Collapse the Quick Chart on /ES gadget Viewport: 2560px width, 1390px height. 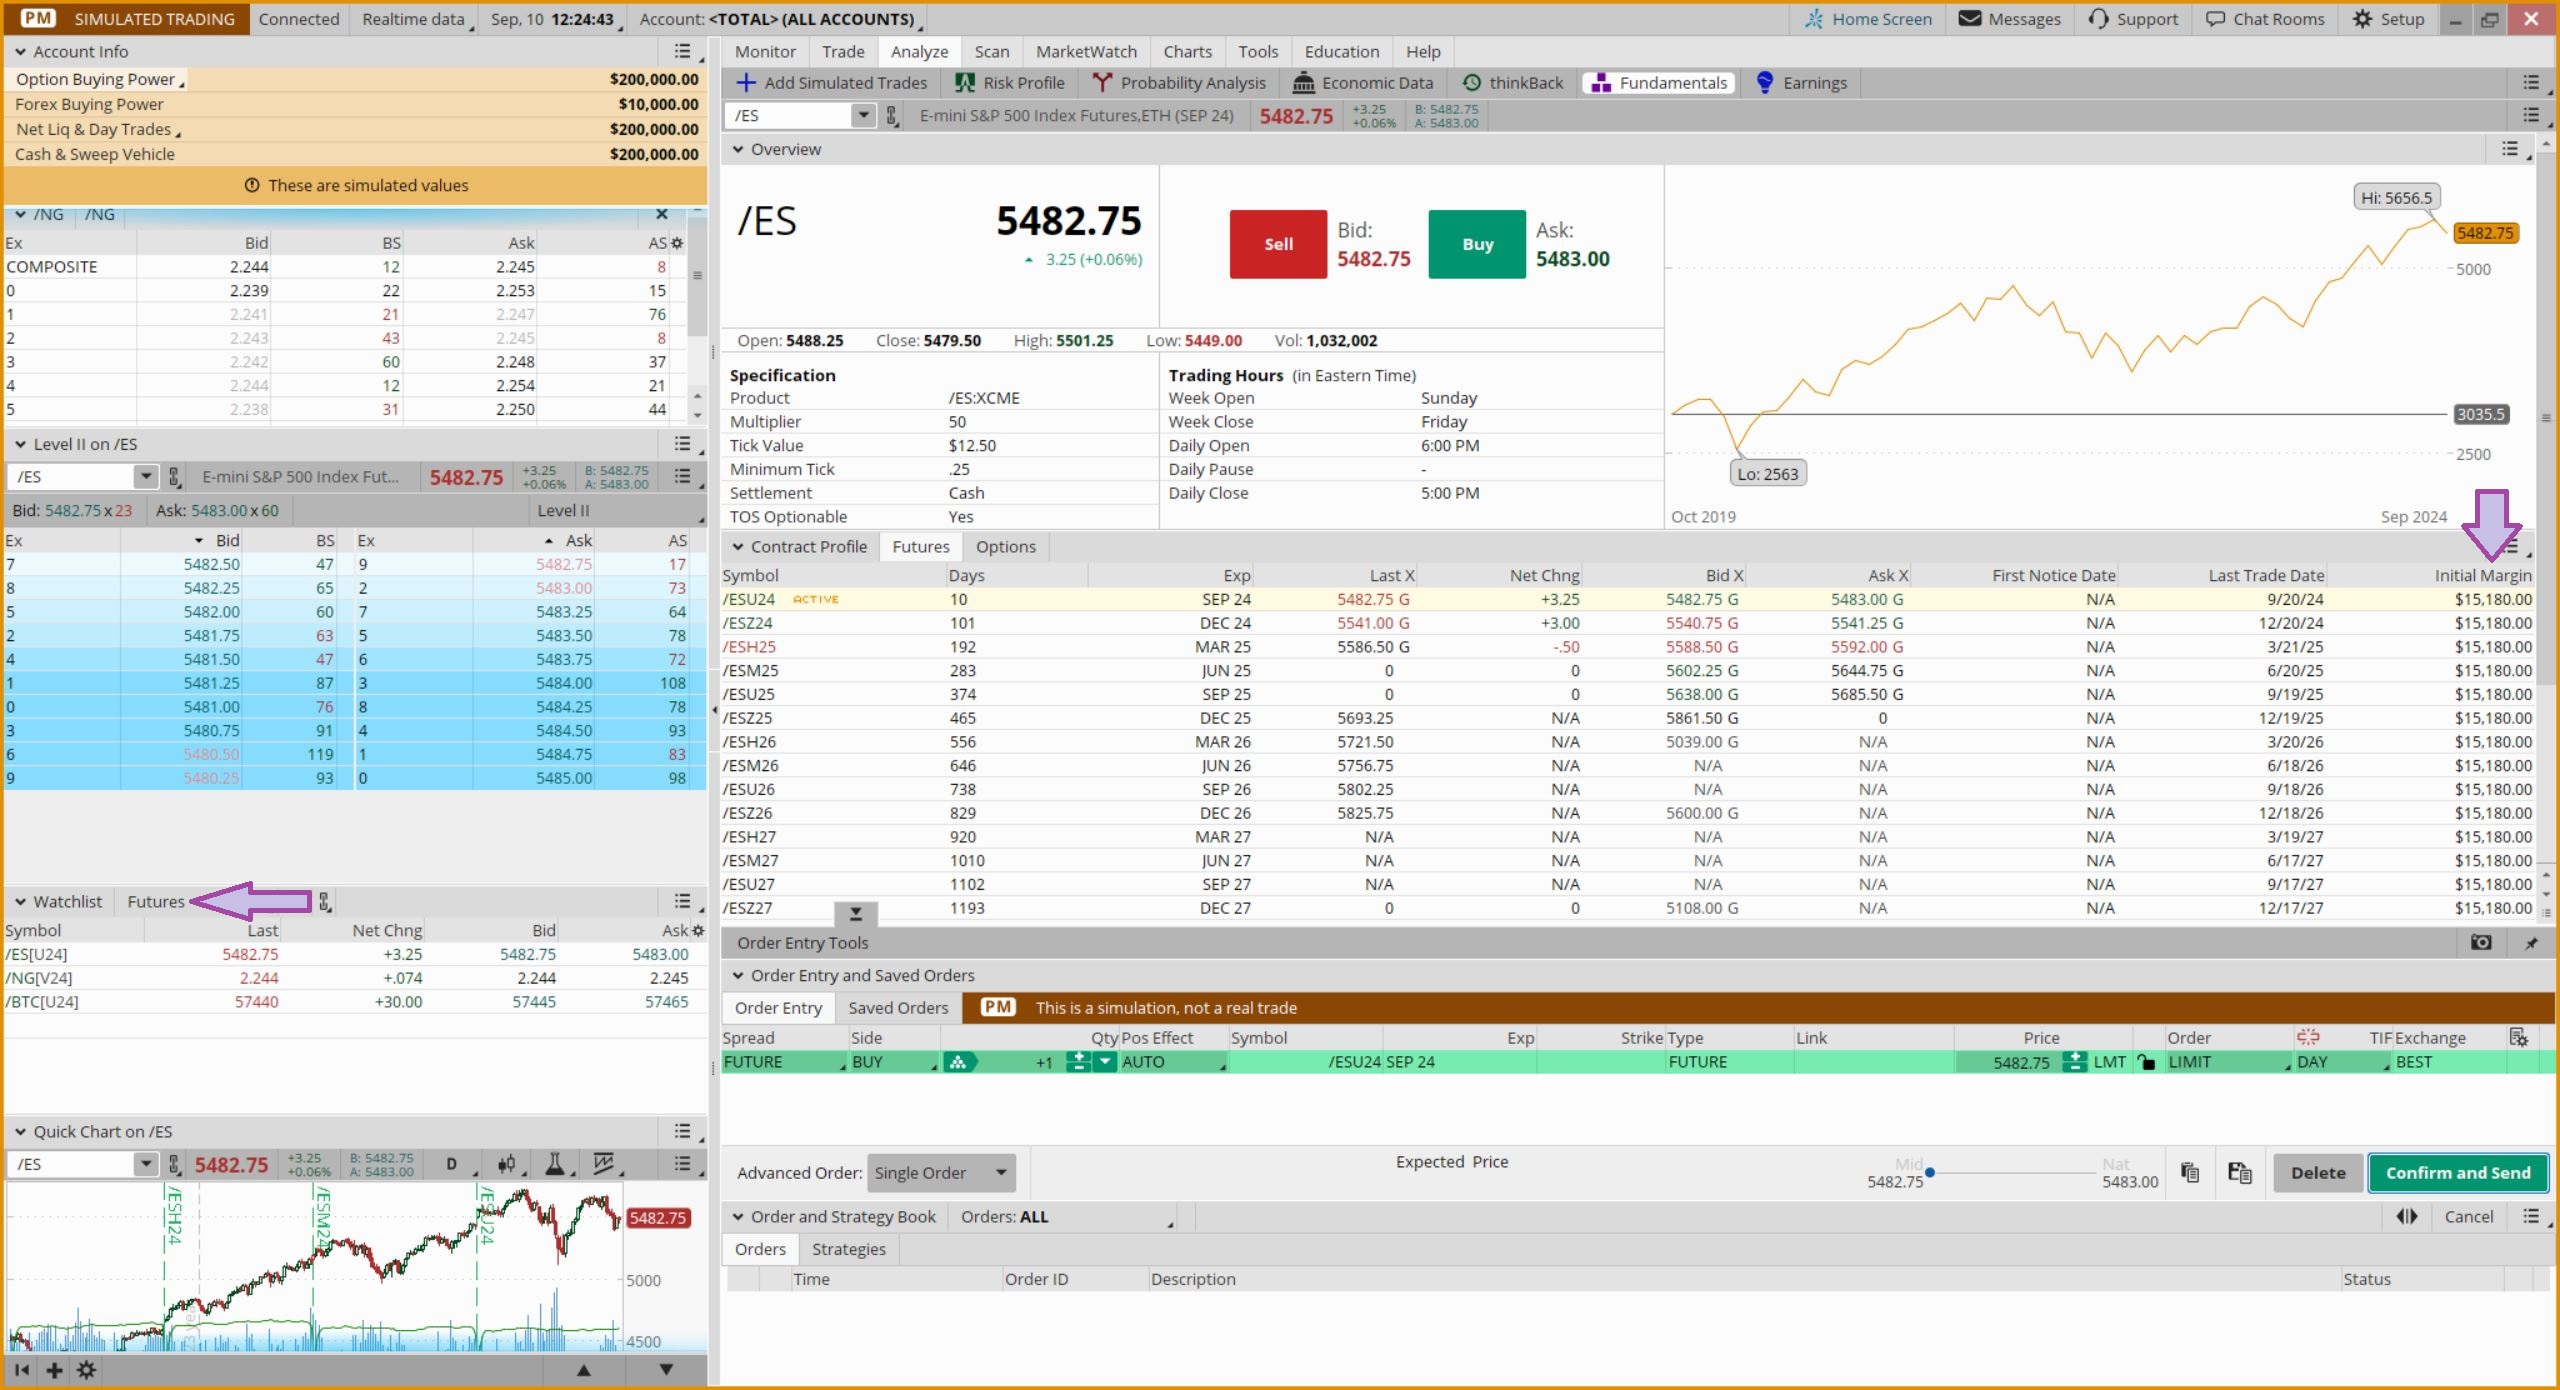pos(20,1131)
